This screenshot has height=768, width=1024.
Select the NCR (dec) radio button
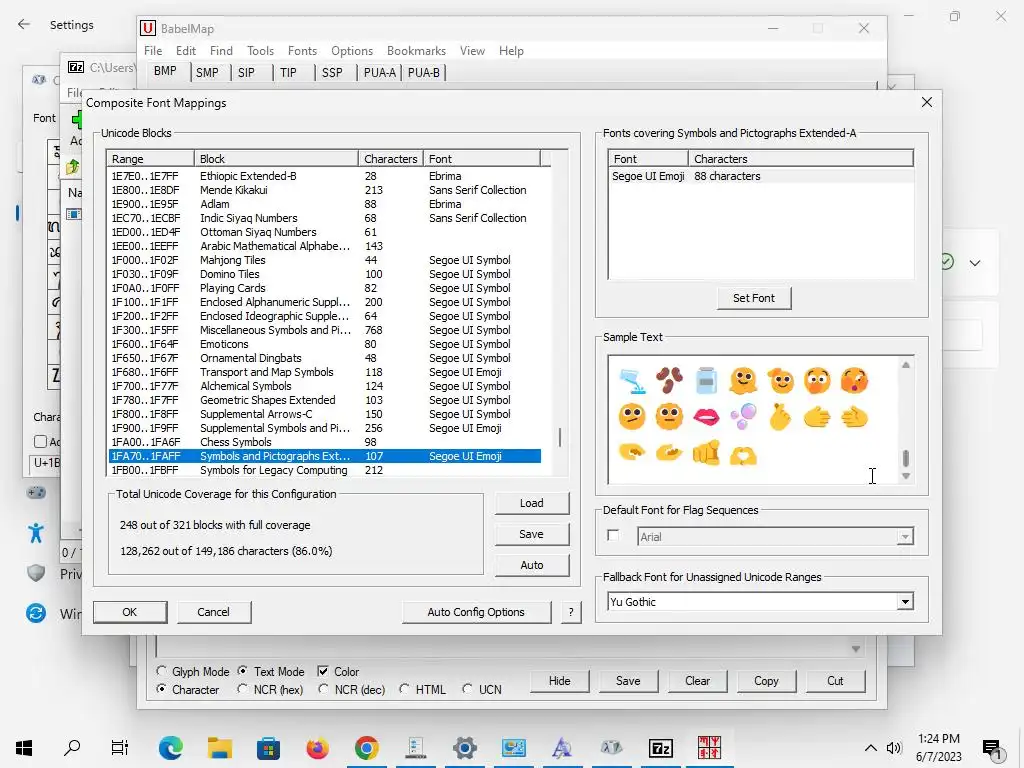(x=323, y=689)
